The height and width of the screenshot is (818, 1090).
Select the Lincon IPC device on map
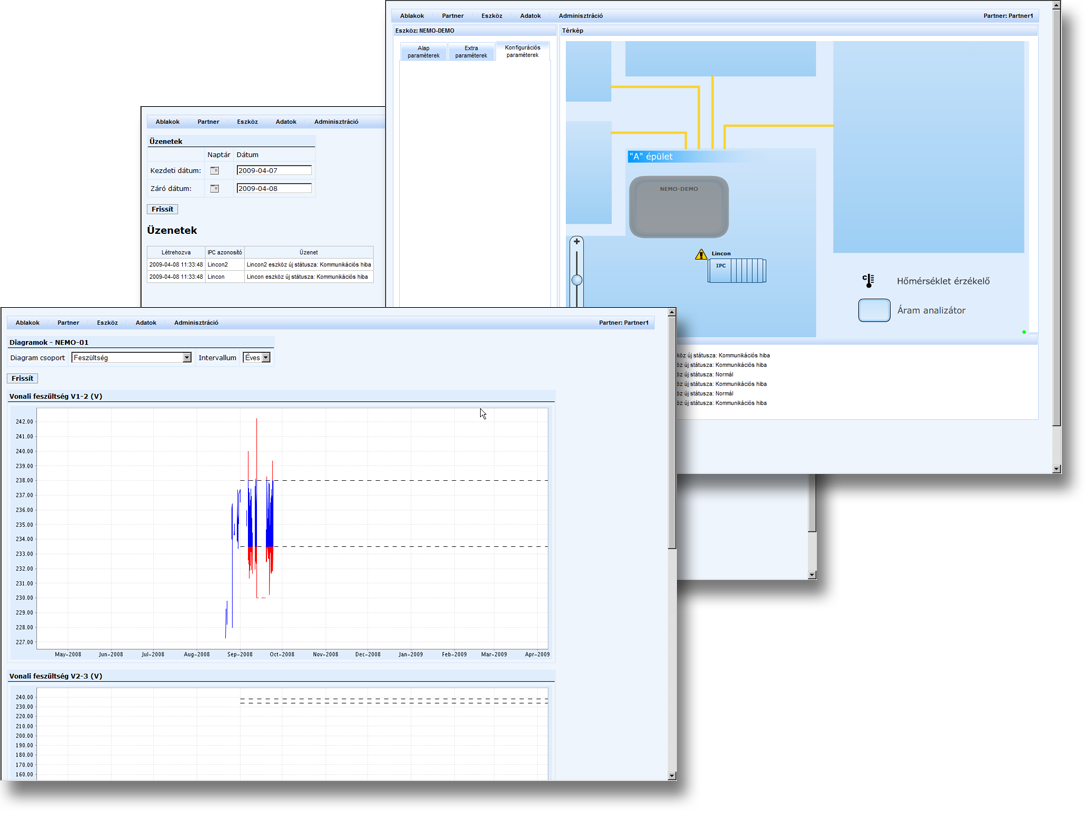point(735,269)
